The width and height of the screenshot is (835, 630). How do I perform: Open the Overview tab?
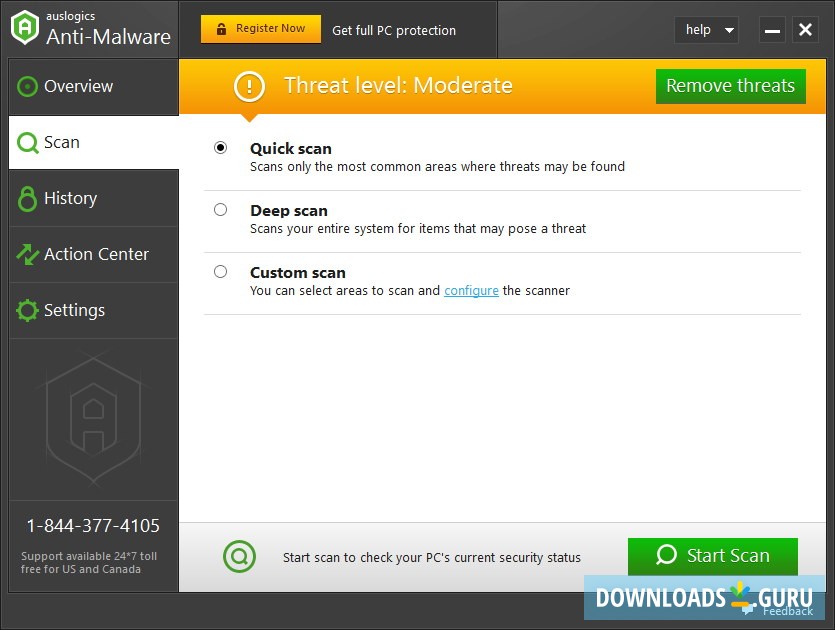(94, 86)
